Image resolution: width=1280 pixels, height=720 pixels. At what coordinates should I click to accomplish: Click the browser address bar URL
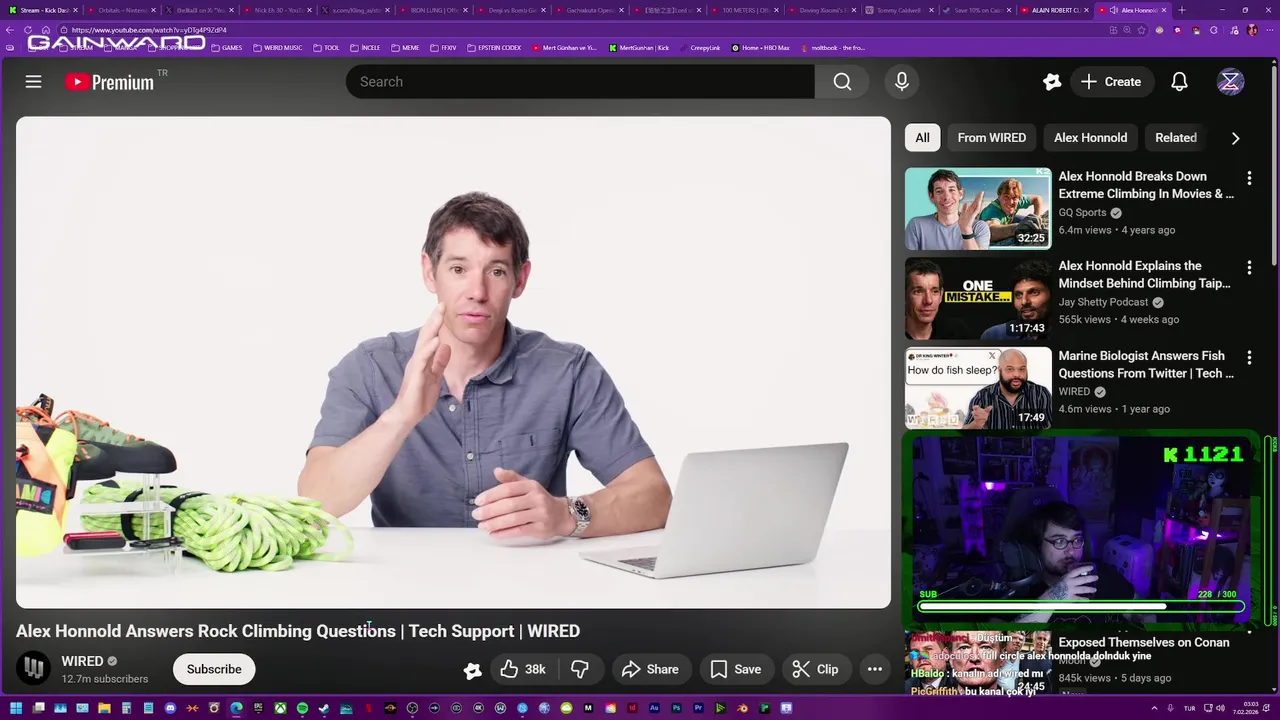[148, 30]
